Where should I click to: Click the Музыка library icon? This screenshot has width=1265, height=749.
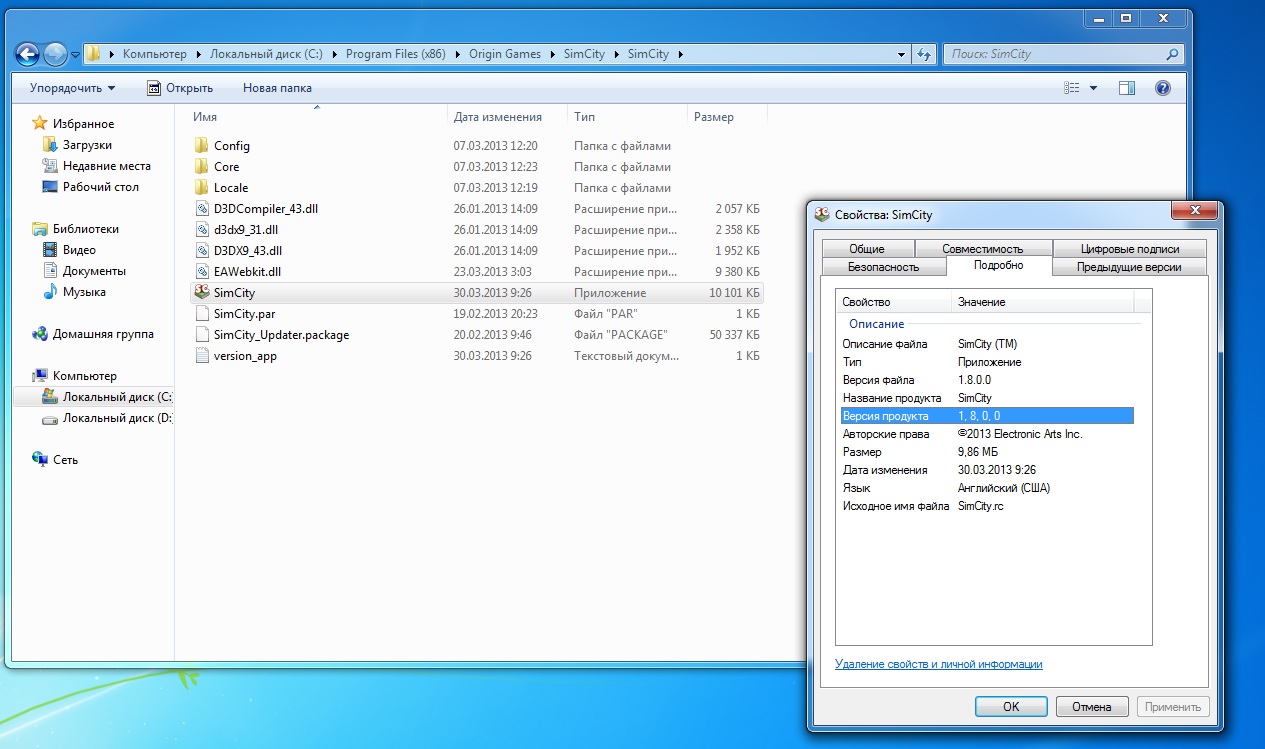pyautogui.click(x=50, y=292)
